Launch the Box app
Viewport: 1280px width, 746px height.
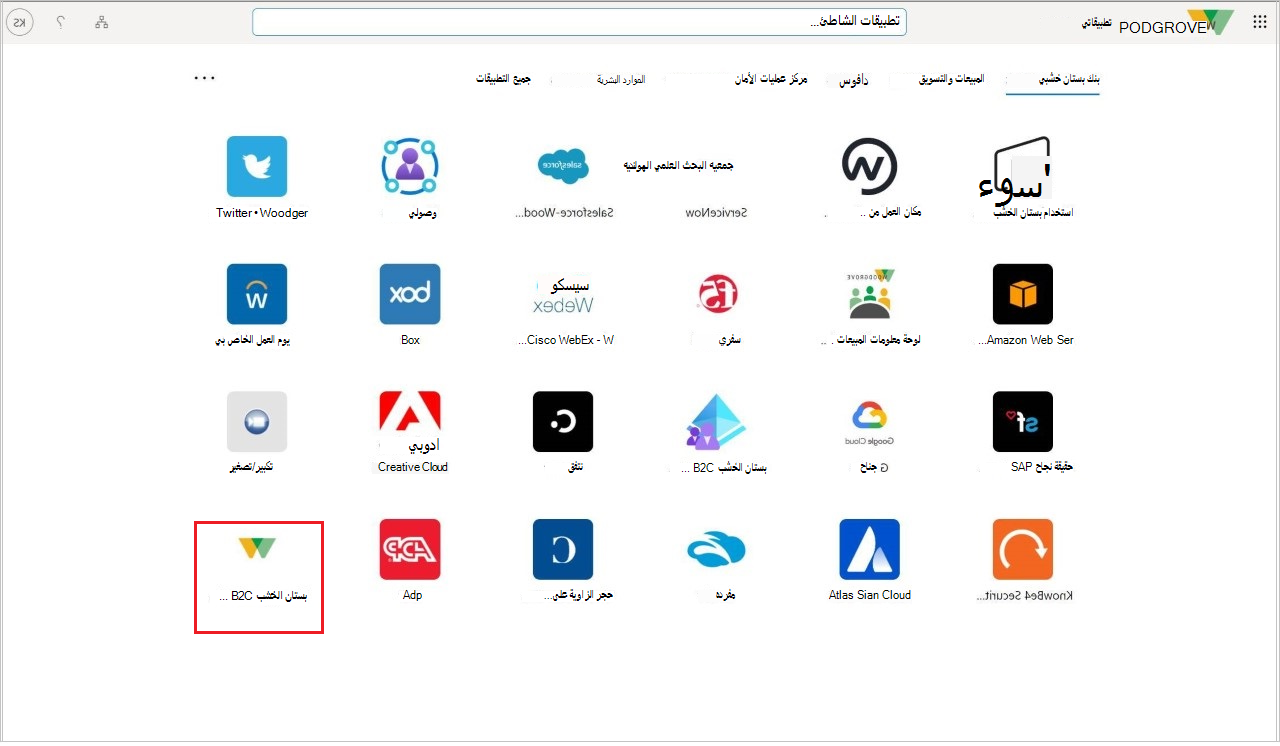pyautogui.click(x=410, y=294)
